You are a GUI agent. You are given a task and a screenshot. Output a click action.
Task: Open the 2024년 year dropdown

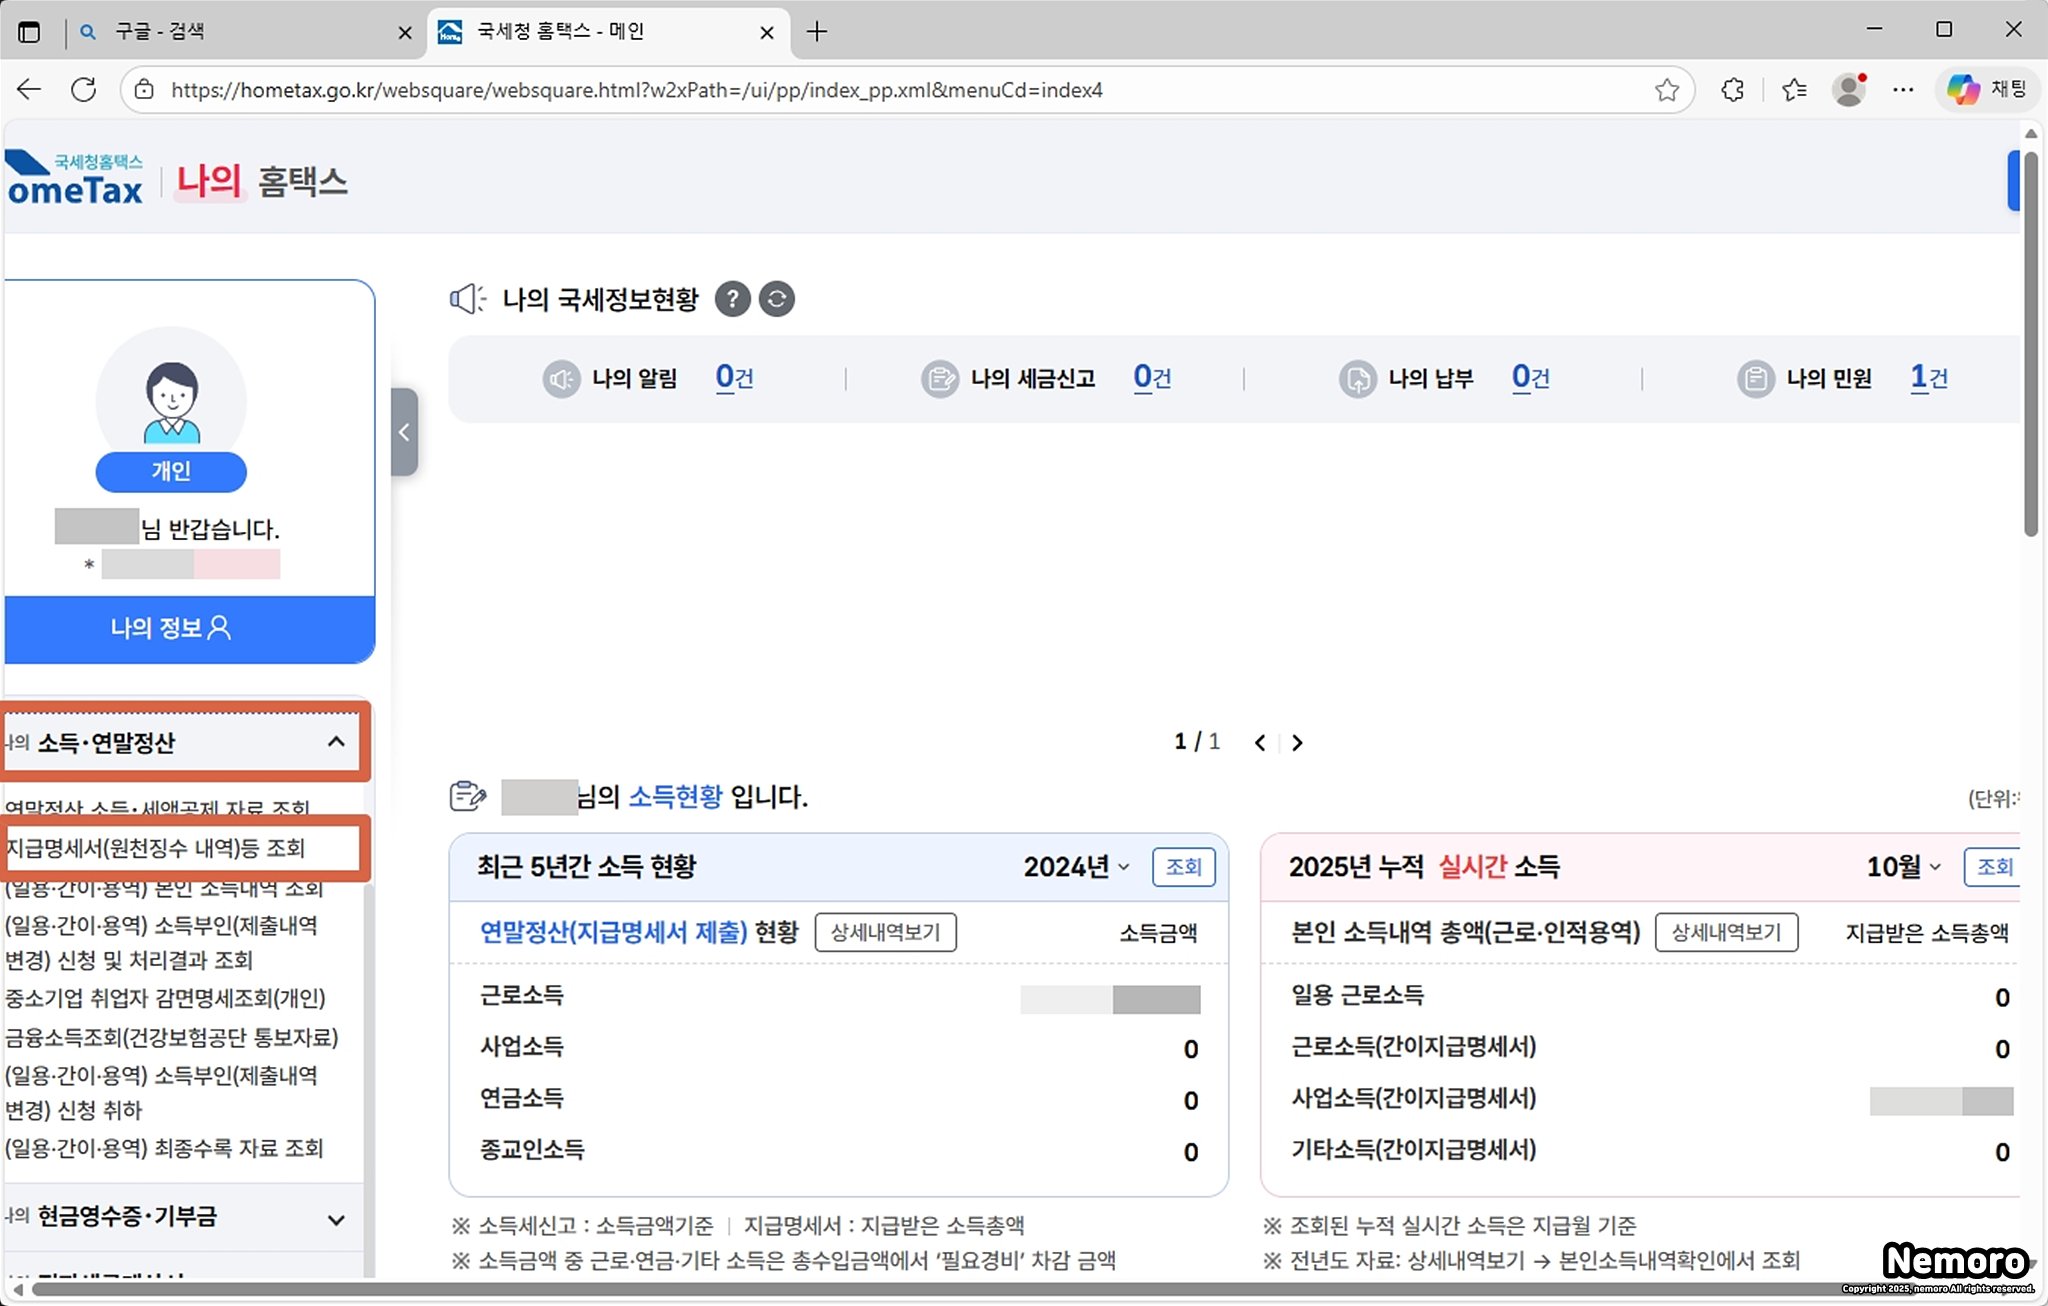[1076, 867]
